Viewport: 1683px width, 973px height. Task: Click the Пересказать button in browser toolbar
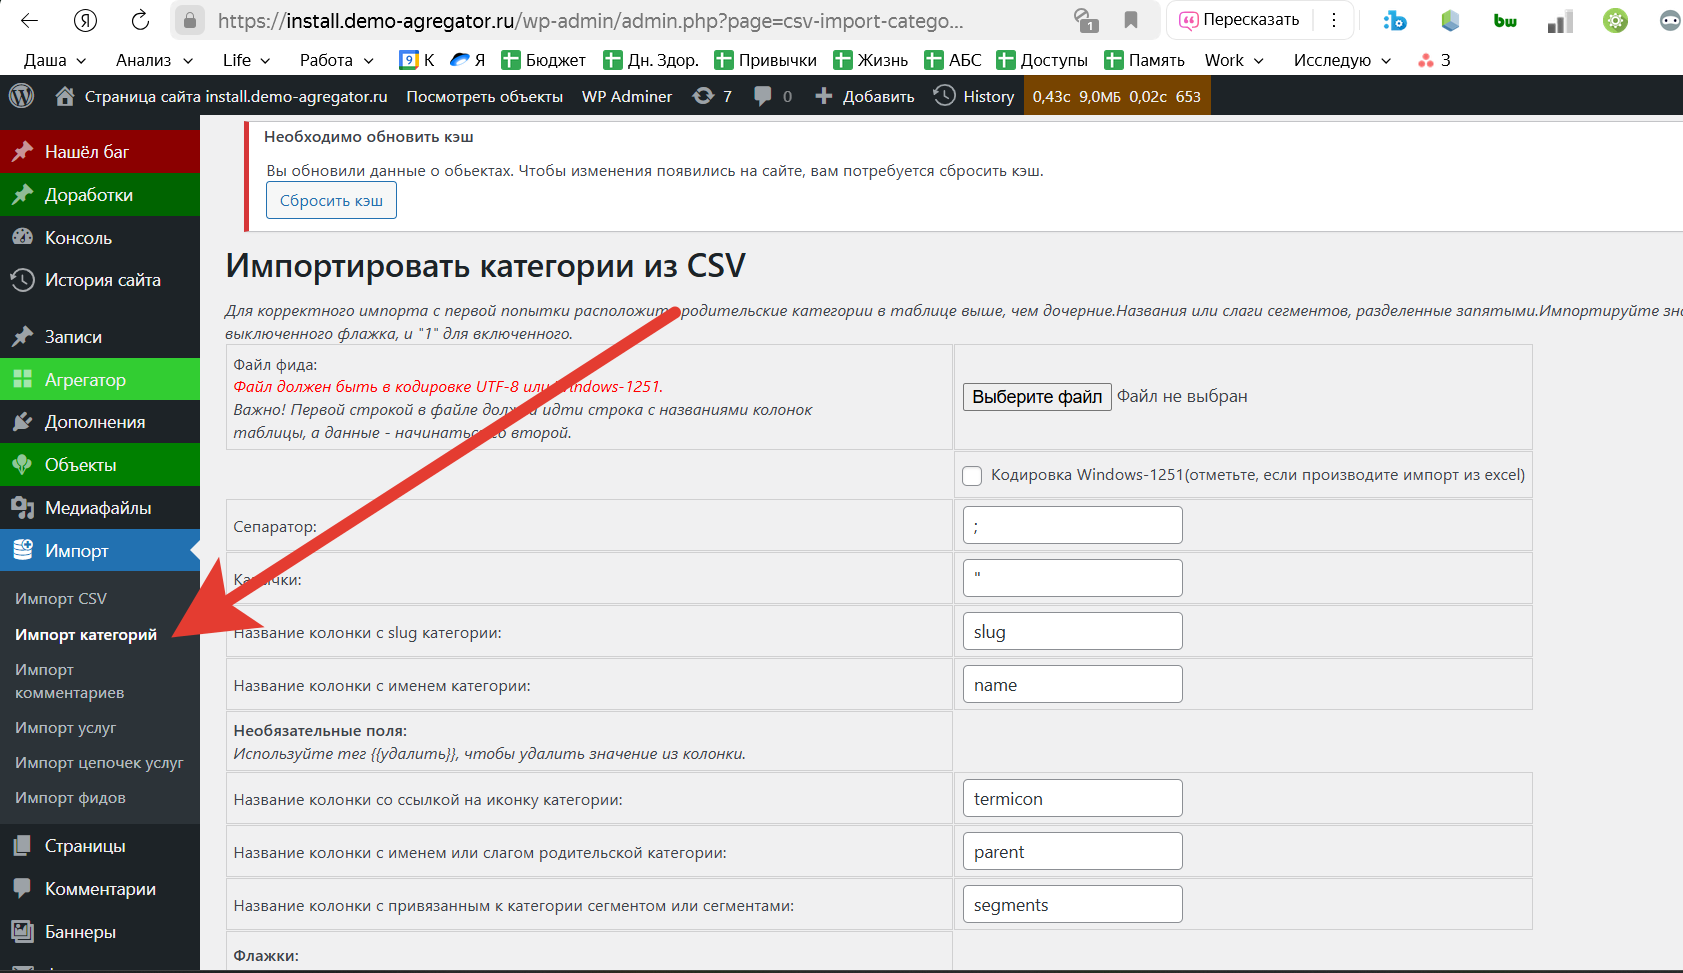click(1240, 20)
